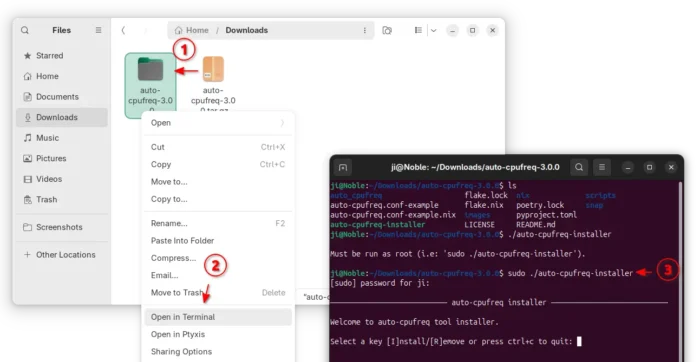Screen dimensions: 700x362
Task: Click the terminal prompt cursor after 'quit:'
Action: point(579,342)
